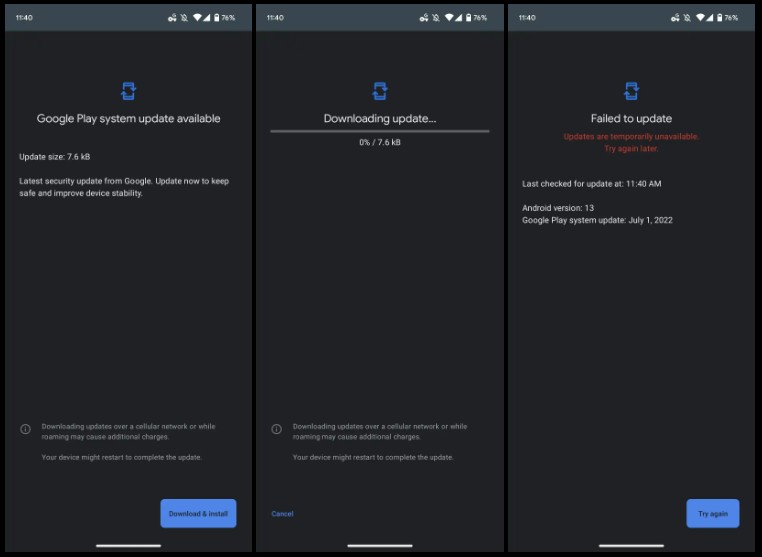Tap the key icon in third status bar

(675, 18)
